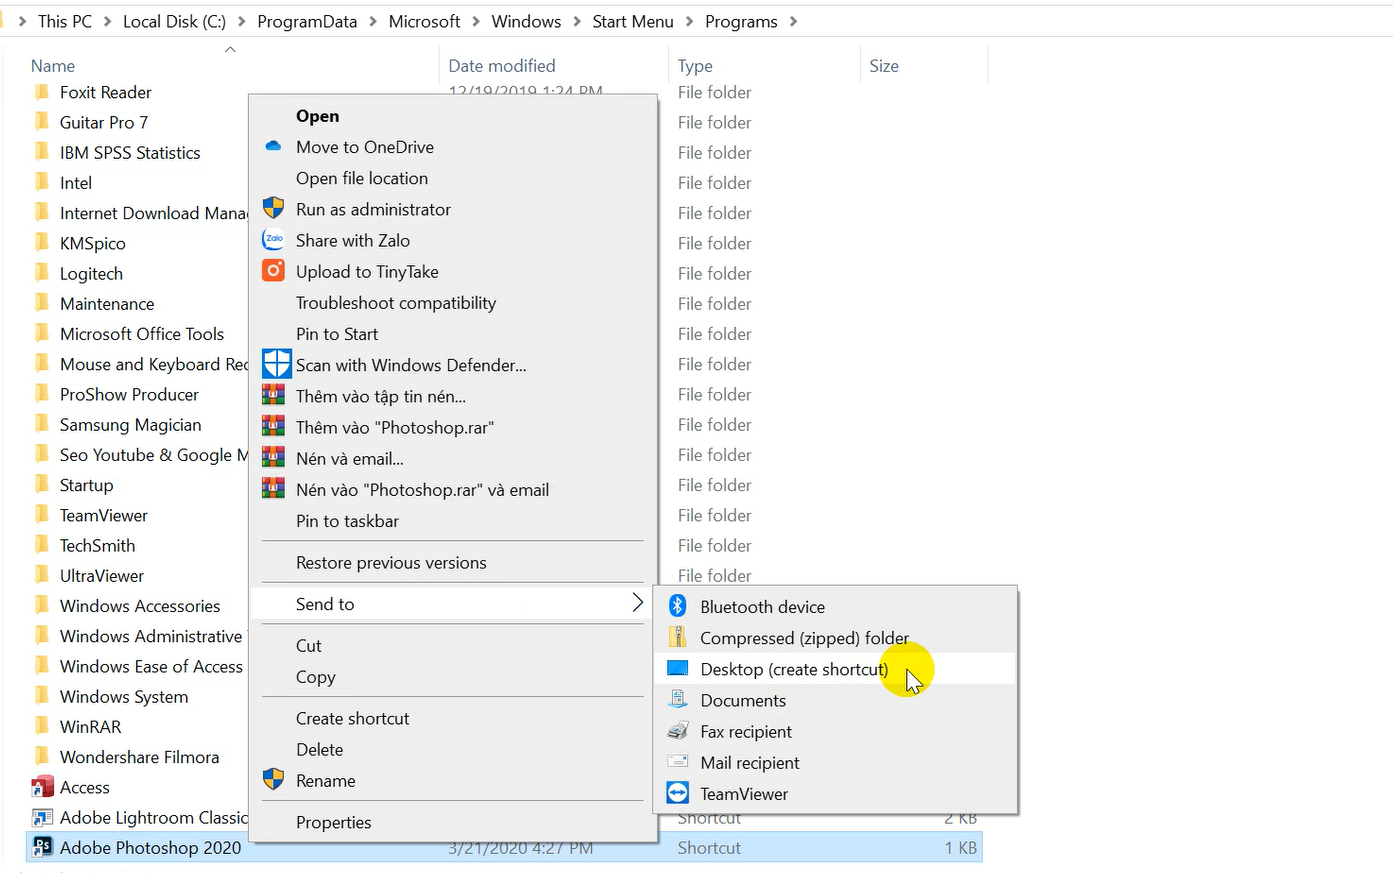
Task: Sort files by Name column header
Action: [53, 66]
